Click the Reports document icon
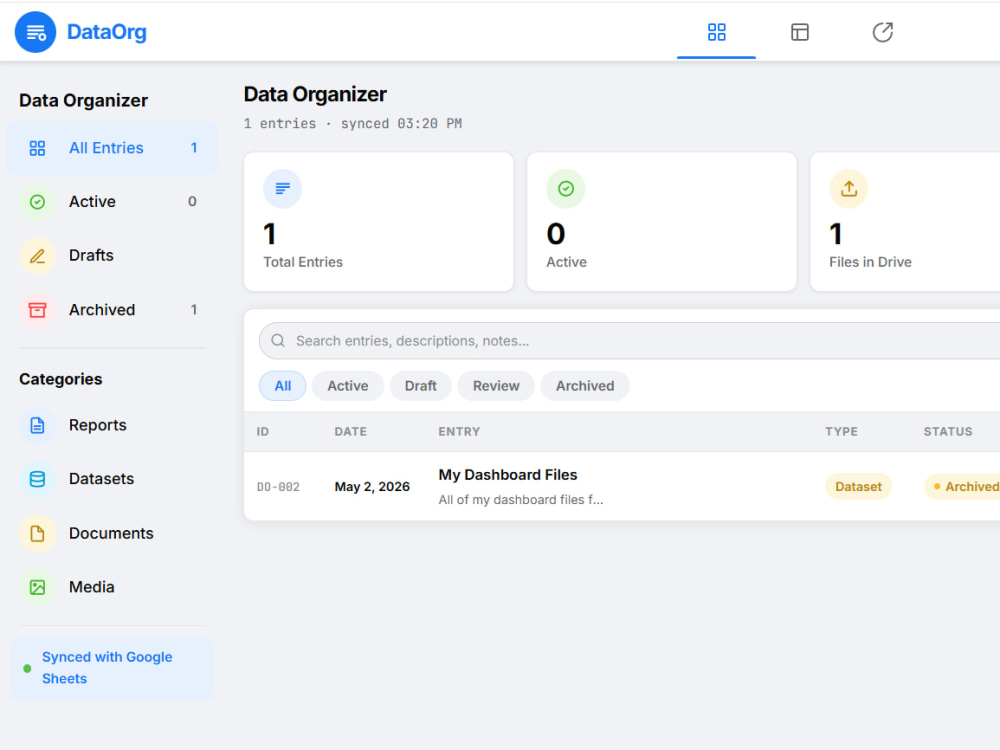 [38, 425]
